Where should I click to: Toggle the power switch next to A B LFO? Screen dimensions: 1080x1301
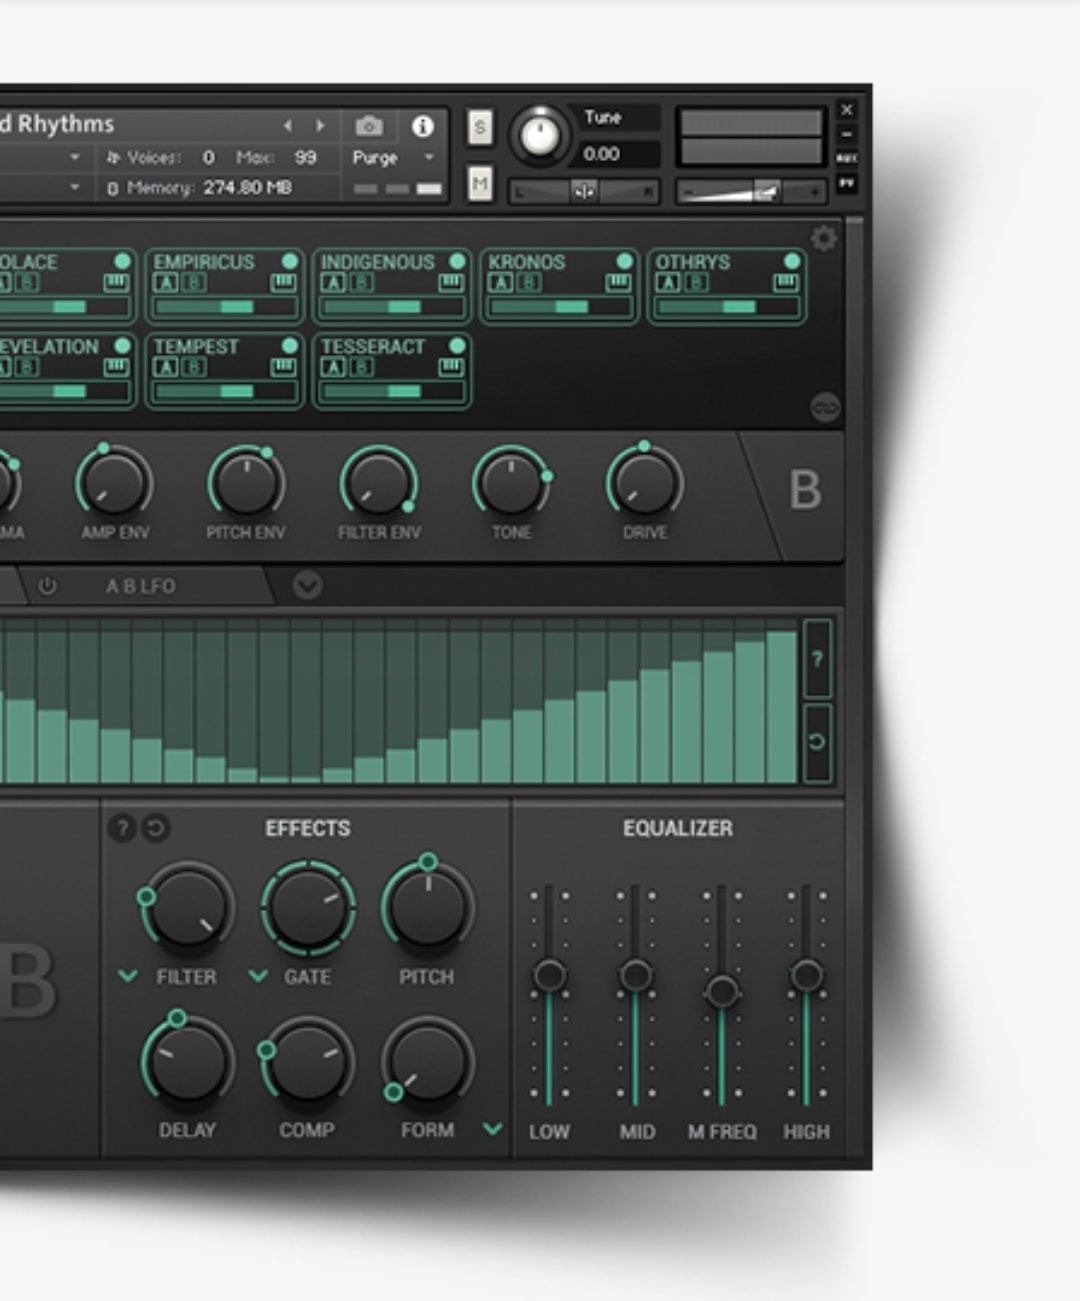pyautogui.click(x=48, y=587)
